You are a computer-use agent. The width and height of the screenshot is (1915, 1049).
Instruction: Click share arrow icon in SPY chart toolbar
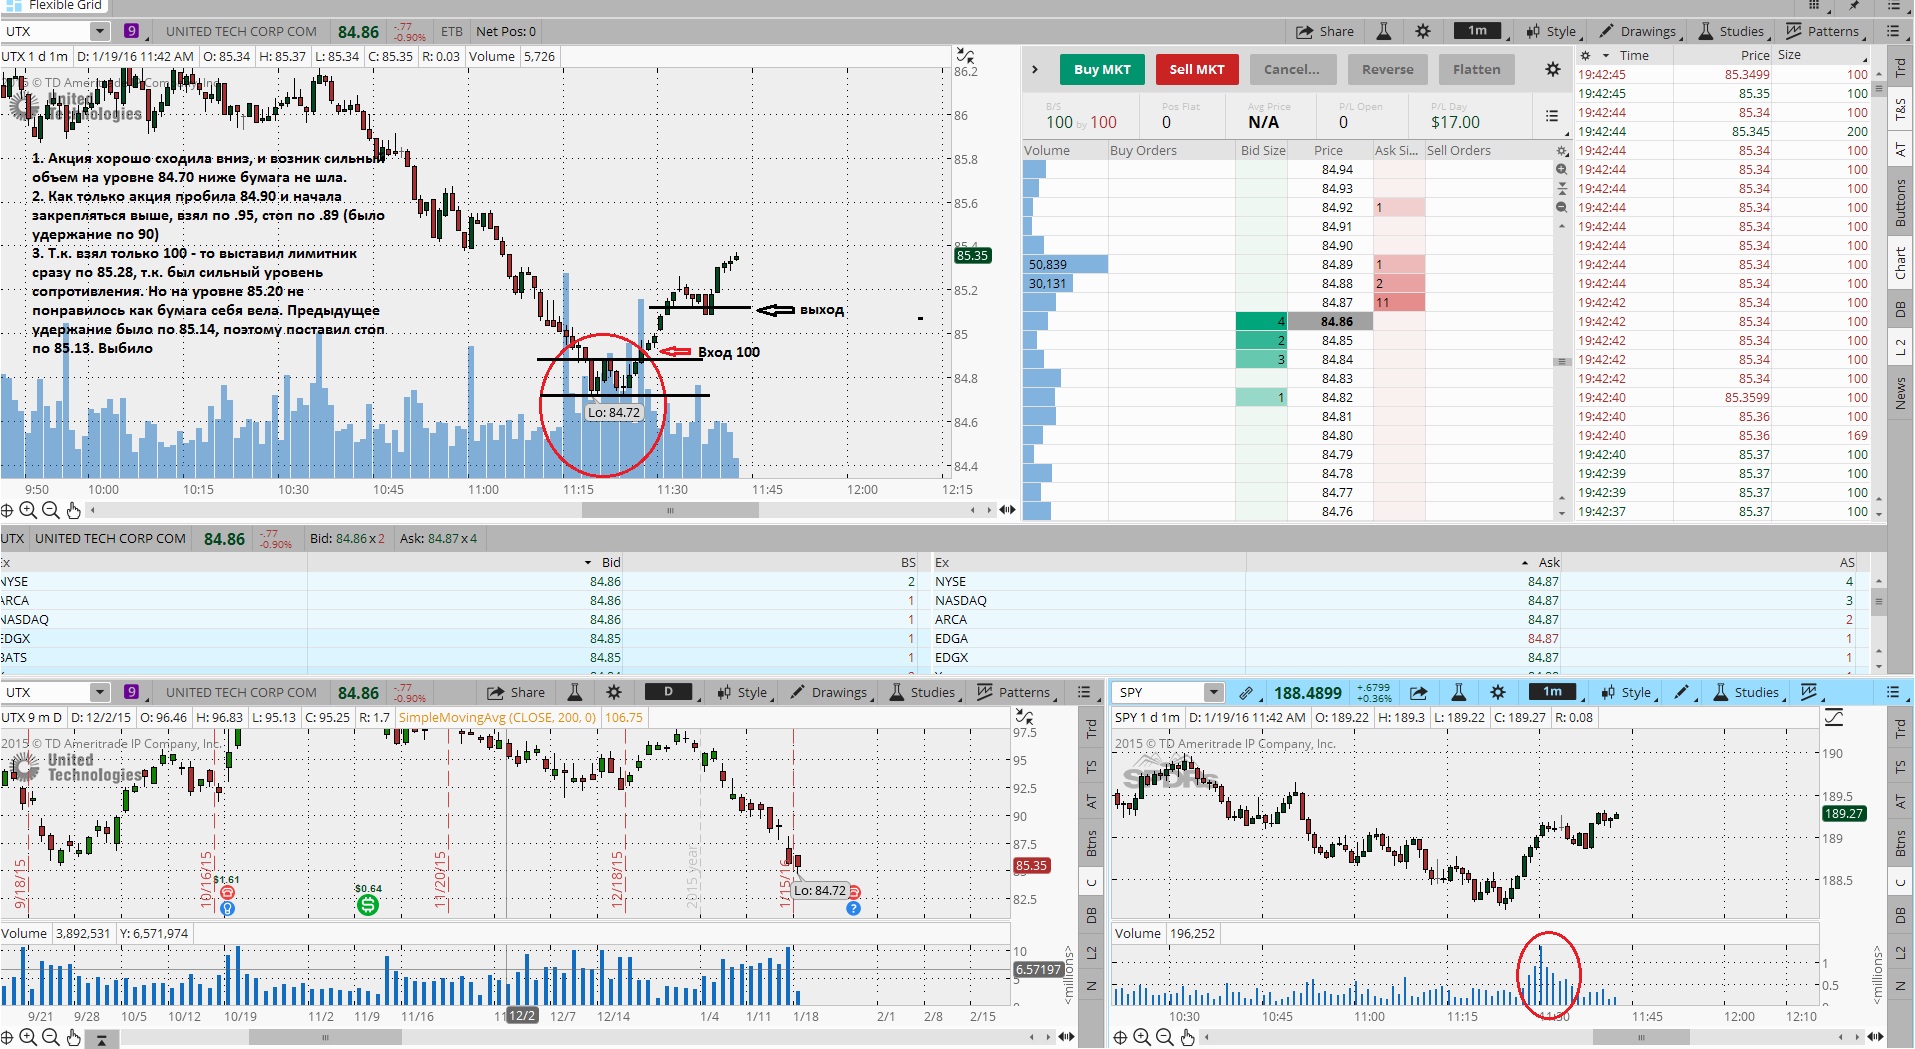(1418, 693)
